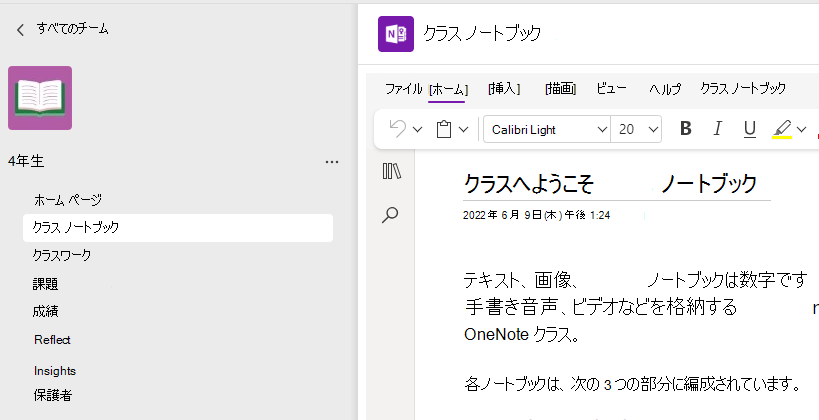Click text 各ノートブックは、次の3つの部分に編成されています。
Image resolution: width=819 pixels, height=420 pixels.
click(633, 385)
